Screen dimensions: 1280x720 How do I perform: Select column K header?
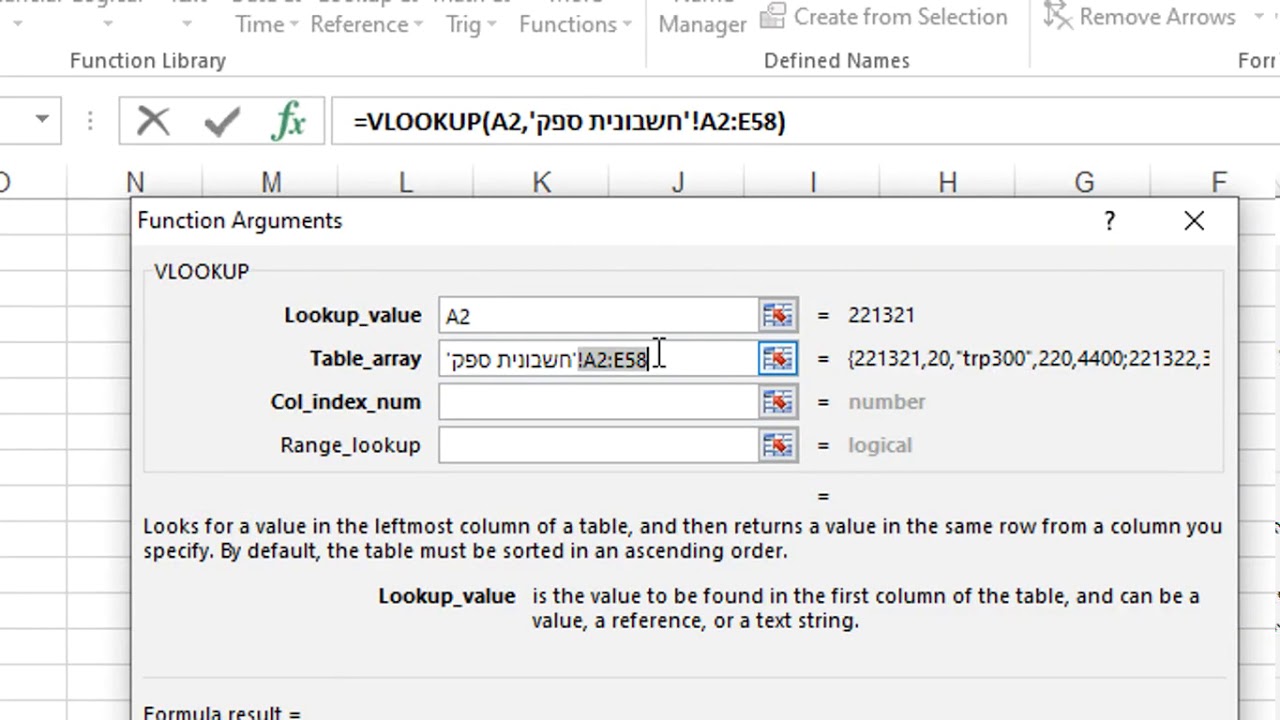point(541,182)
